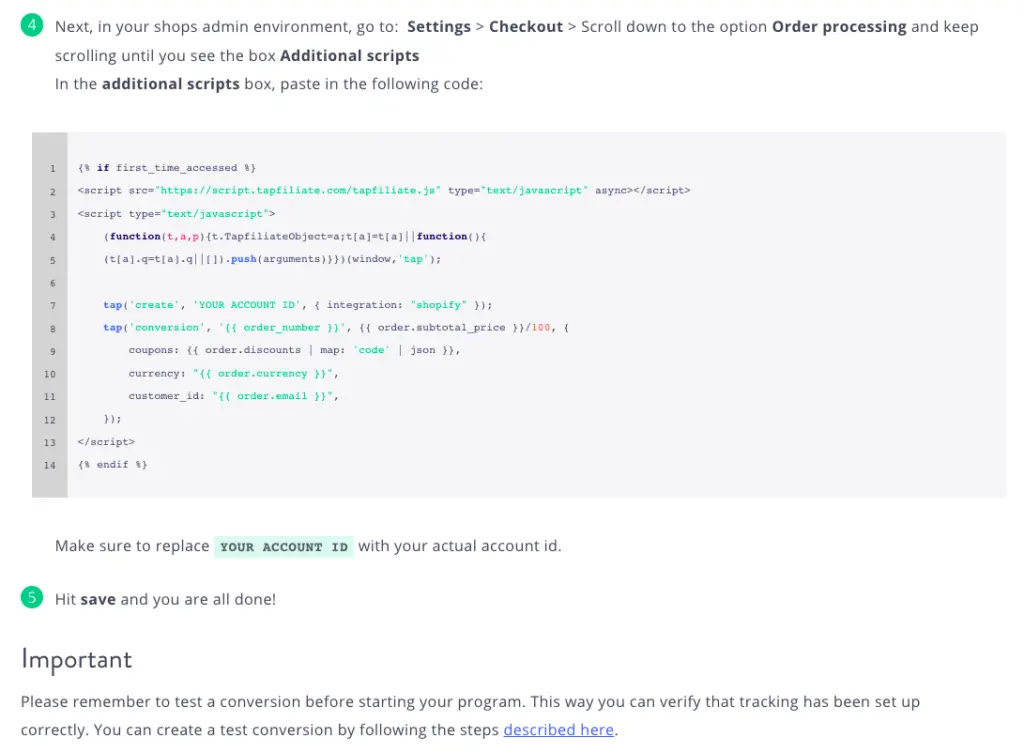Click line number 7 in code gutter
The width and height of the screenshot is (1024, 753).
click(51, 305)
